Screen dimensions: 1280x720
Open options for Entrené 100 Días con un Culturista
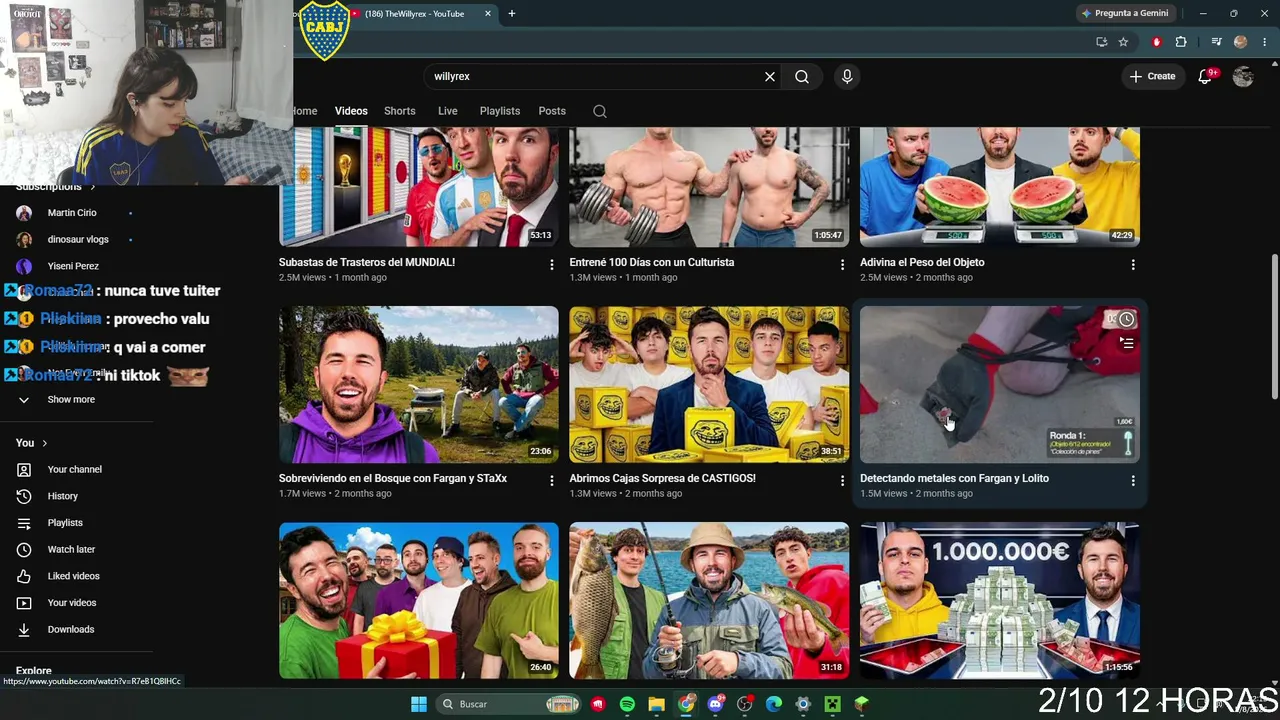click(x=842, y=265)
